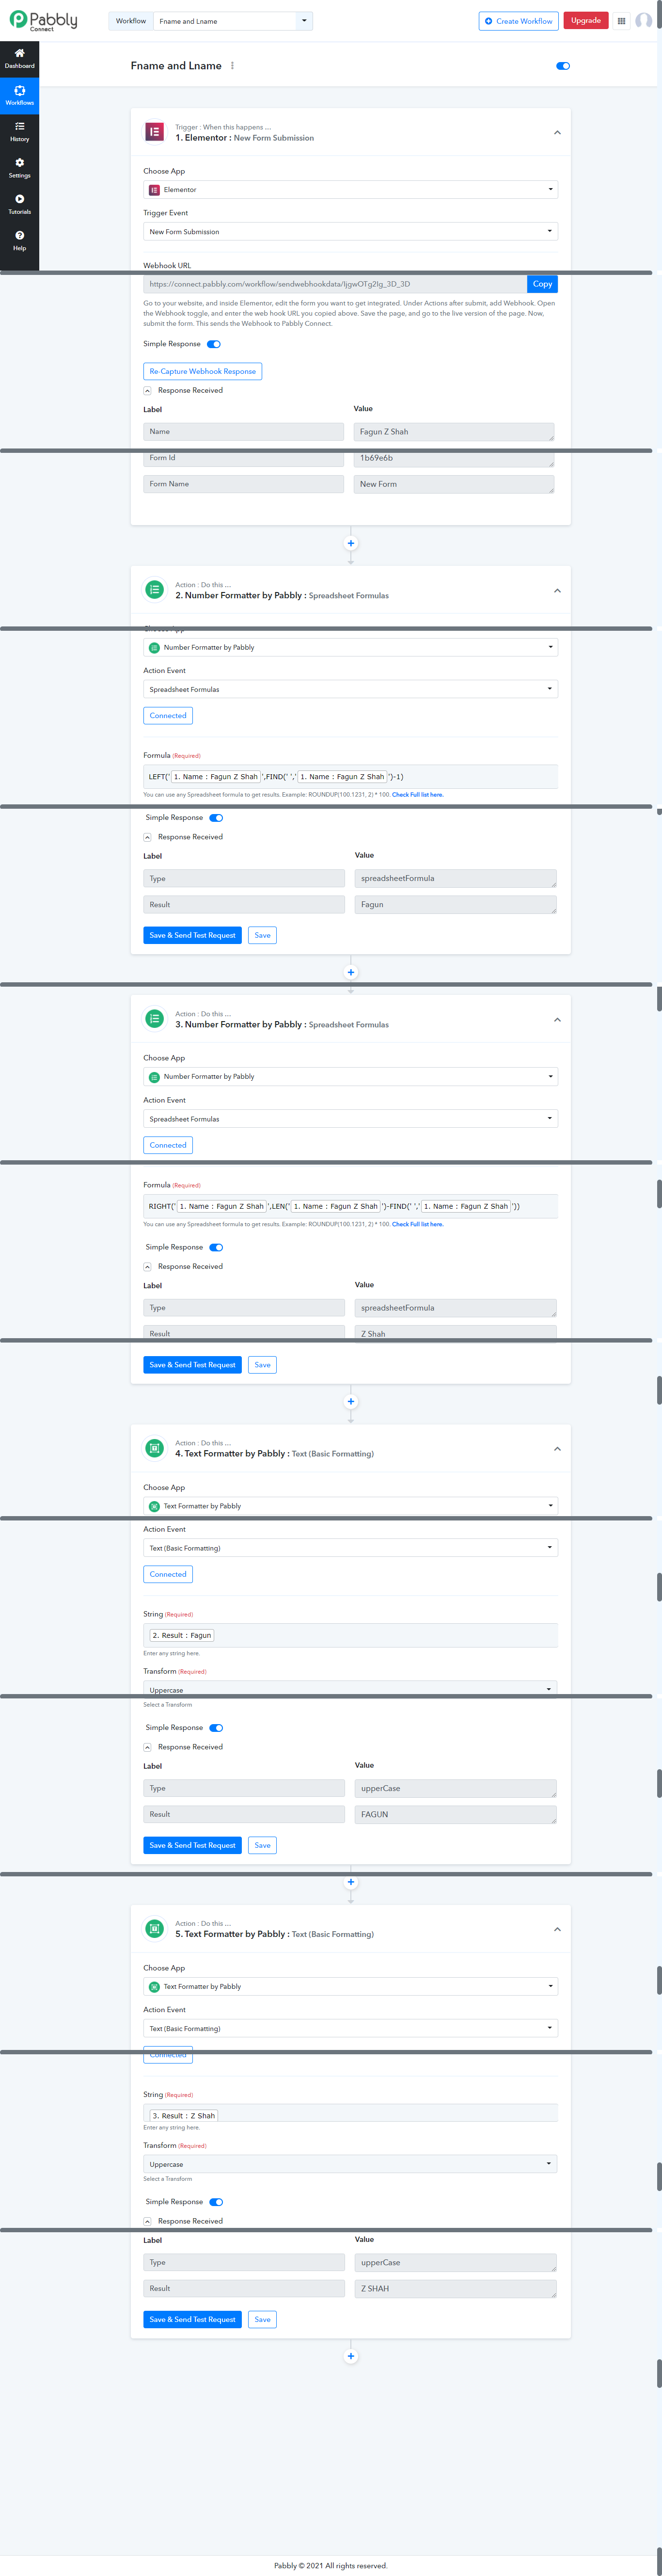662x2576 pixels.
Task: Click Re-Capture Webhook Response
Action: click(202, 371)
